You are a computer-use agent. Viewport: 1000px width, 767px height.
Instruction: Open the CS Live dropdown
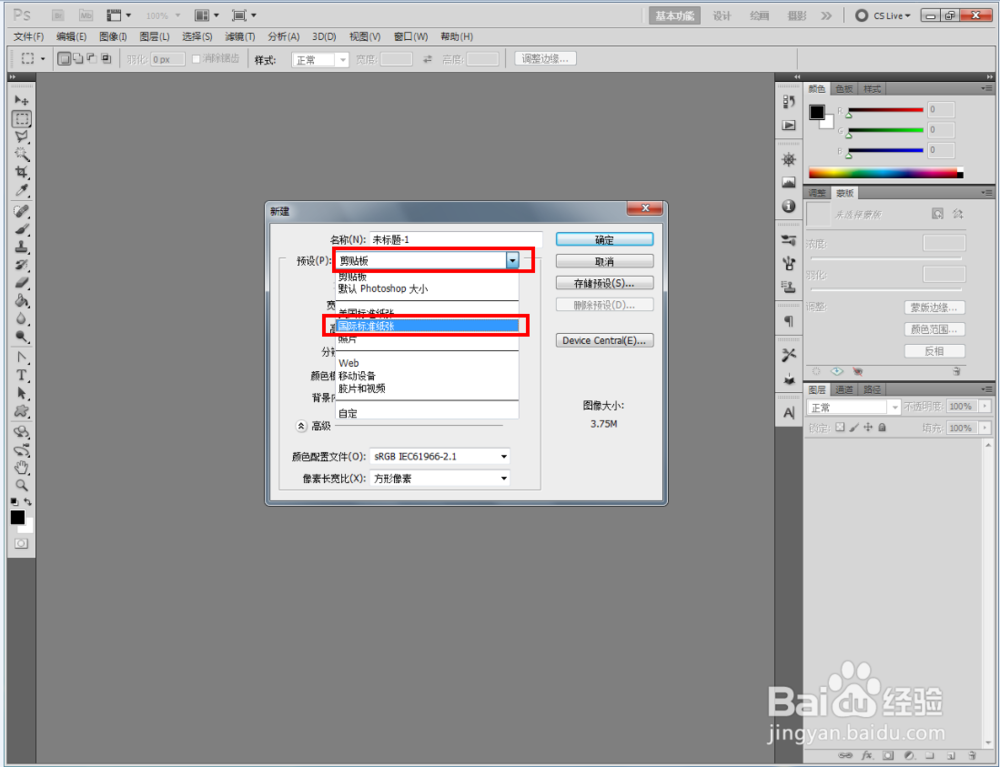(x=884, y=16)
